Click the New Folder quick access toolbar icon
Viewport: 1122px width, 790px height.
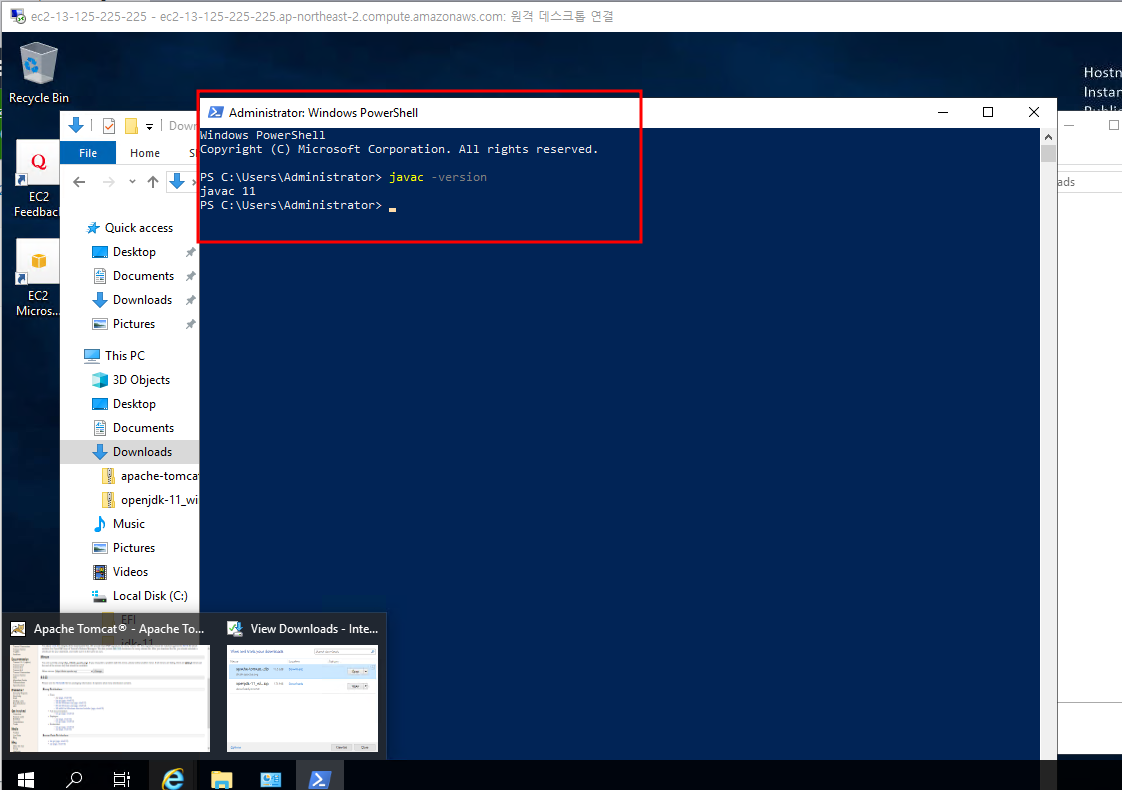pos(131,126)
